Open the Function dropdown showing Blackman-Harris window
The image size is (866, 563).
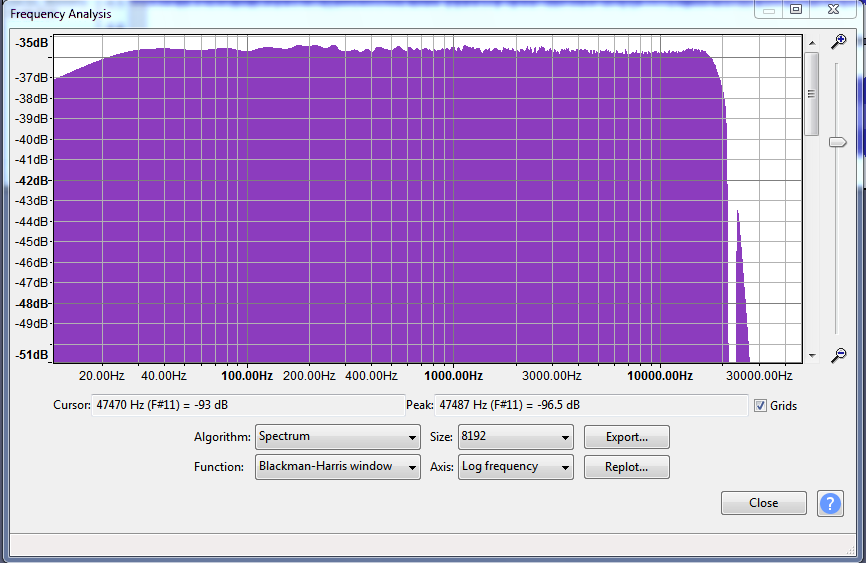click(x=337, y=467)
